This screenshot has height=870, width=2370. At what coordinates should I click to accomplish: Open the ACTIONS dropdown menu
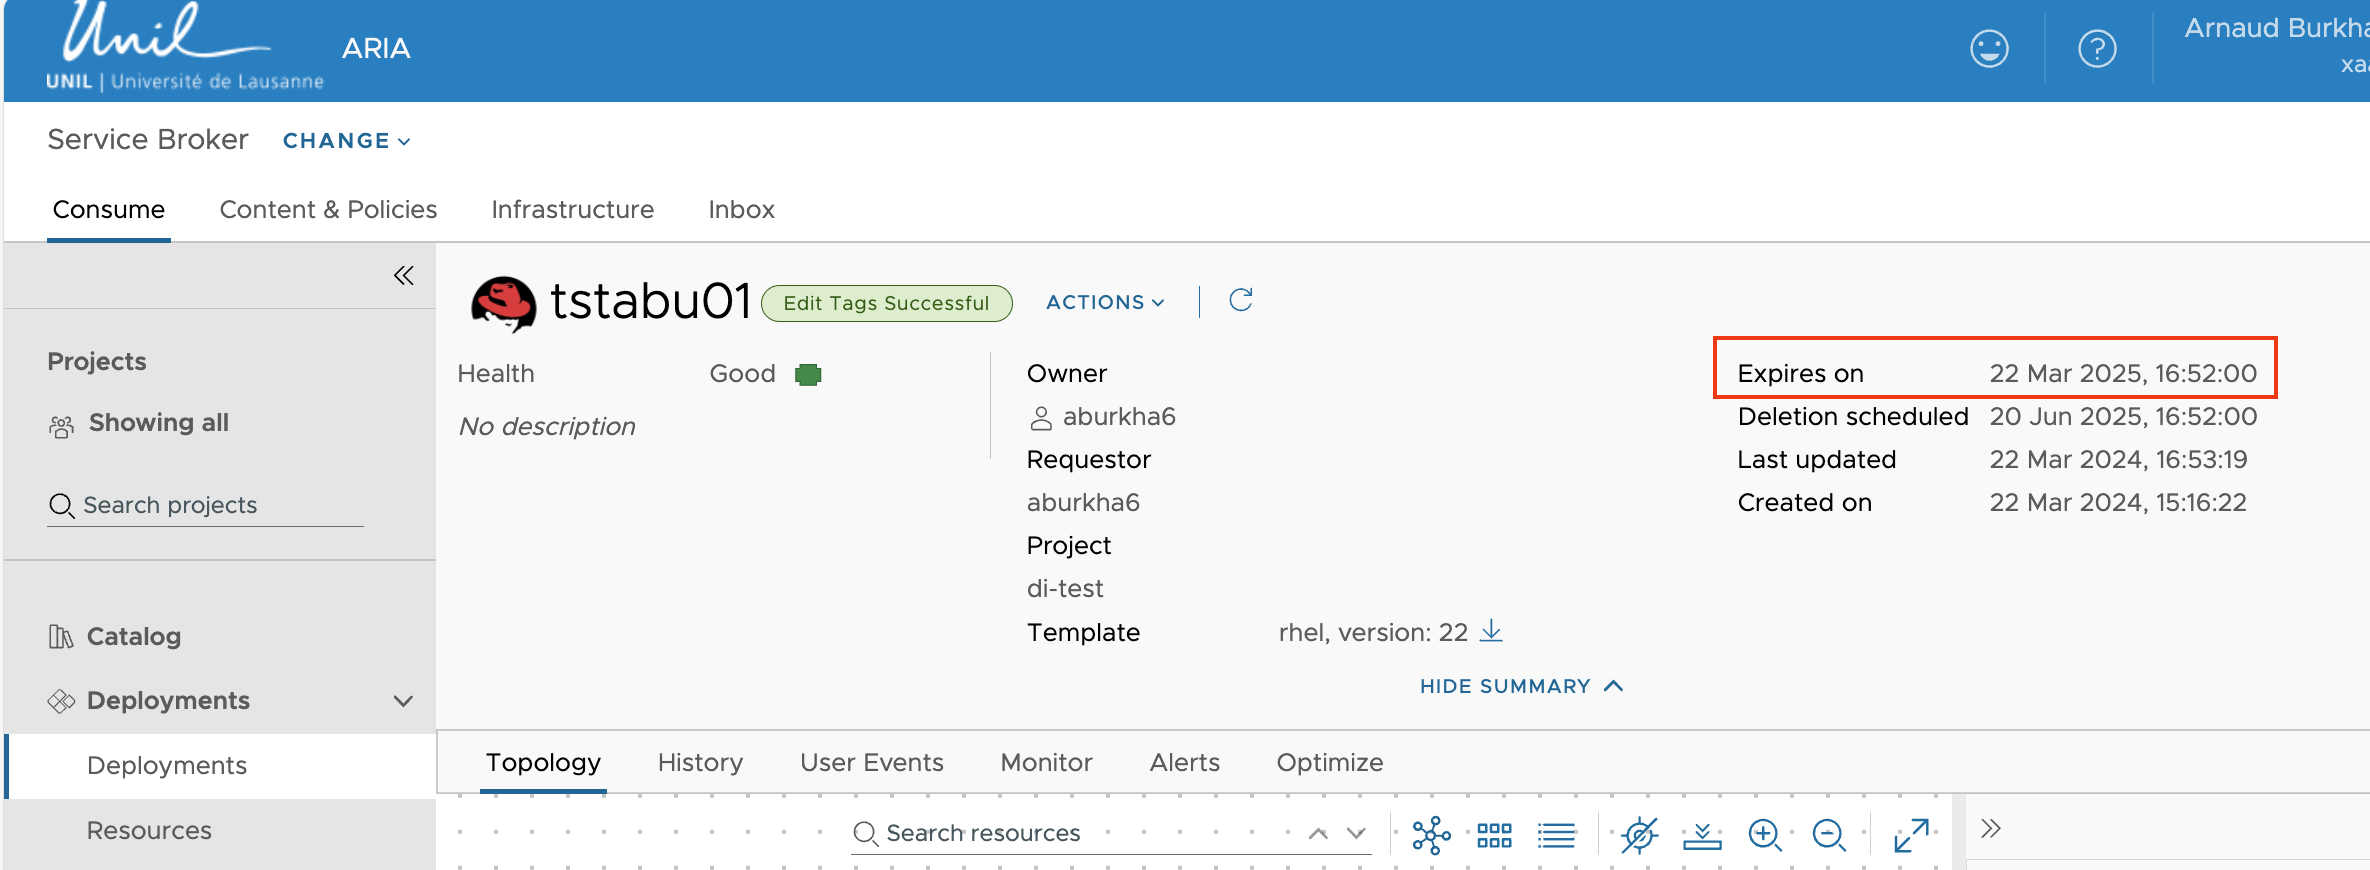coord(1105,302)
